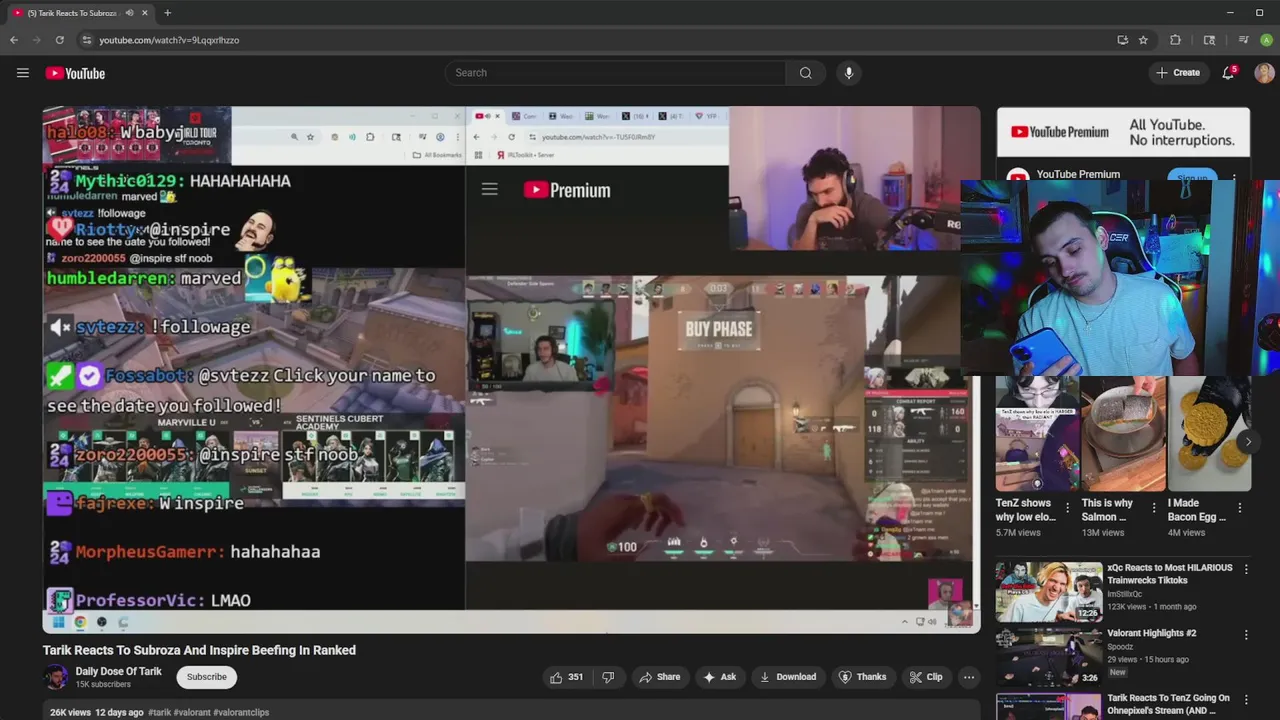Image resolution: width=1280 pixels, height=720 pixels.
Task: Open options for xQc Reacts video
Action: point(1246,569)
